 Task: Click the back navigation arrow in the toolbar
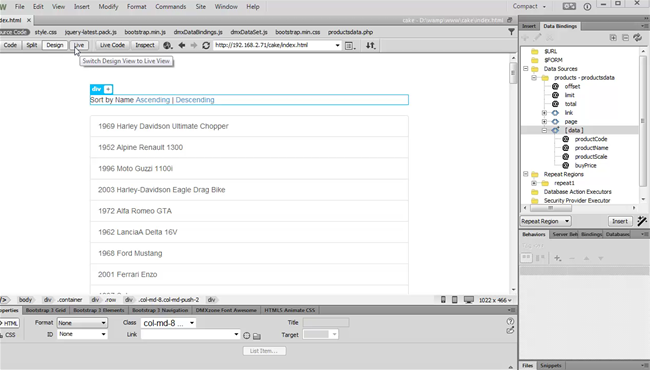(x=182, y=46)
